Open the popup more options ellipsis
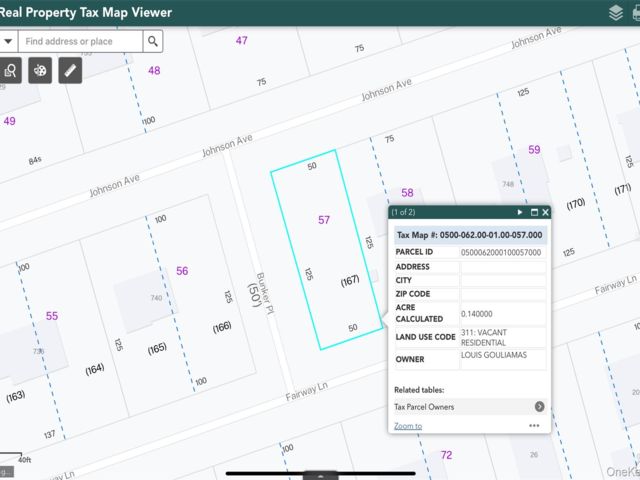This screenshot has height=480, width=640. (534, 425)
